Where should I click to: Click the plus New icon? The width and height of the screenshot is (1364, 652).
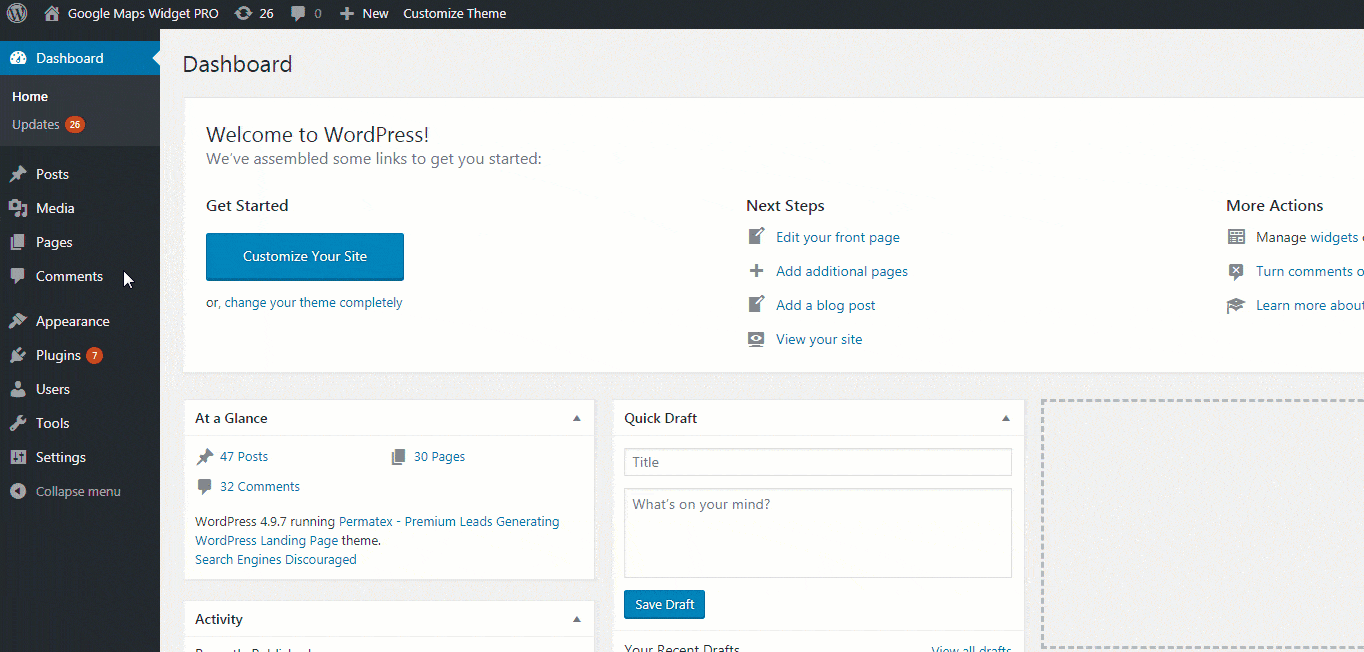tap(346, 14)
